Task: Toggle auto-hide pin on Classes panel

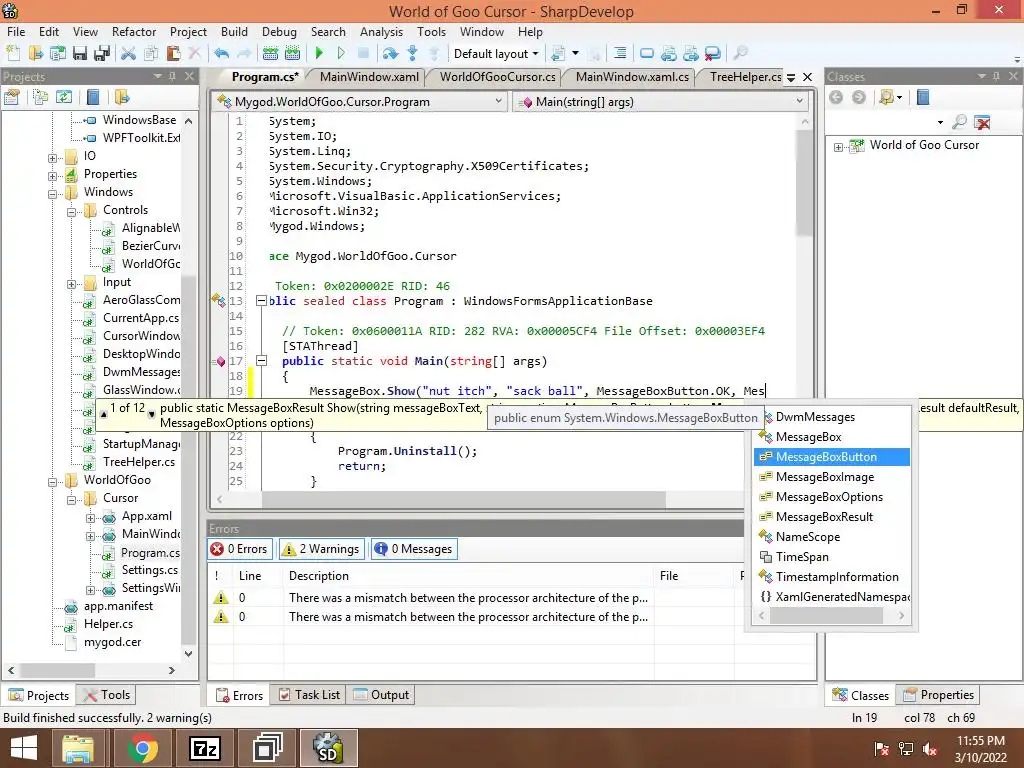Action: tap(996, 76)
